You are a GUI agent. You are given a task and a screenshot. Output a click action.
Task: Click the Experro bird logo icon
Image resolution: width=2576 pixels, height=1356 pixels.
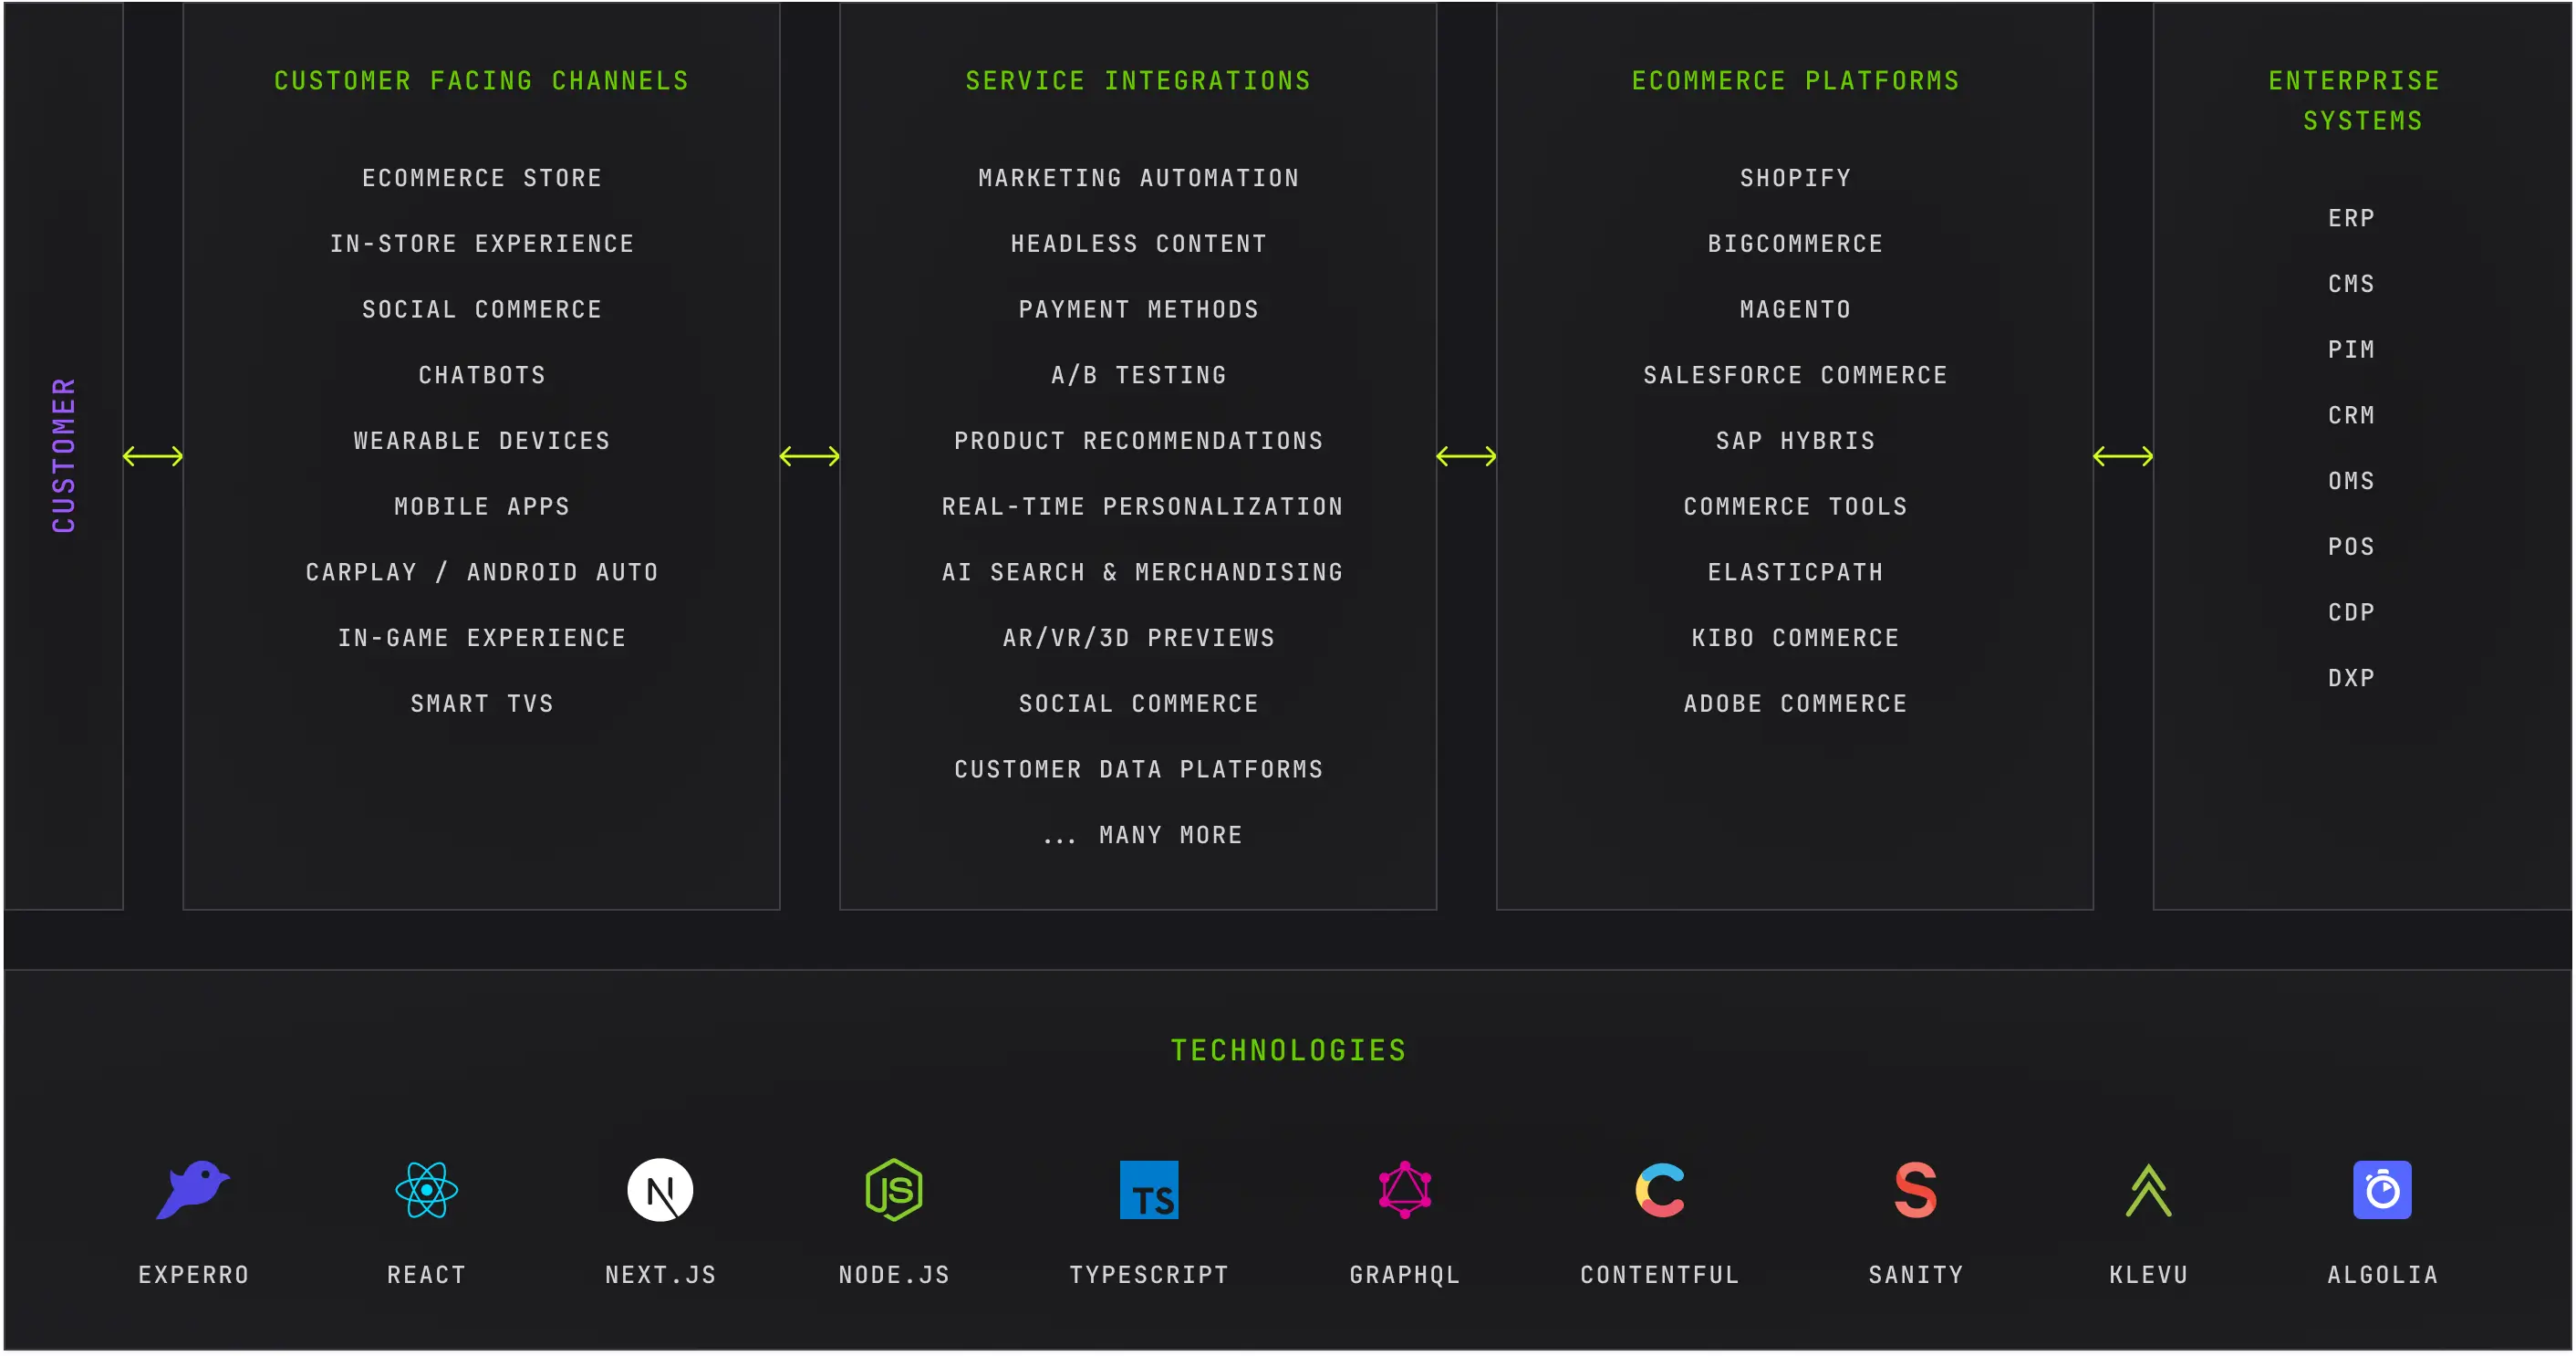click(193, 1190)
